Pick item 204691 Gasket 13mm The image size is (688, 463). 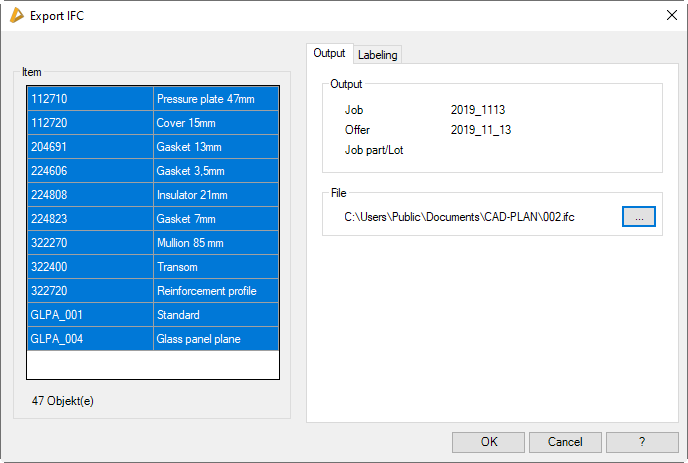pyautogui.click(x=152, y=147)
